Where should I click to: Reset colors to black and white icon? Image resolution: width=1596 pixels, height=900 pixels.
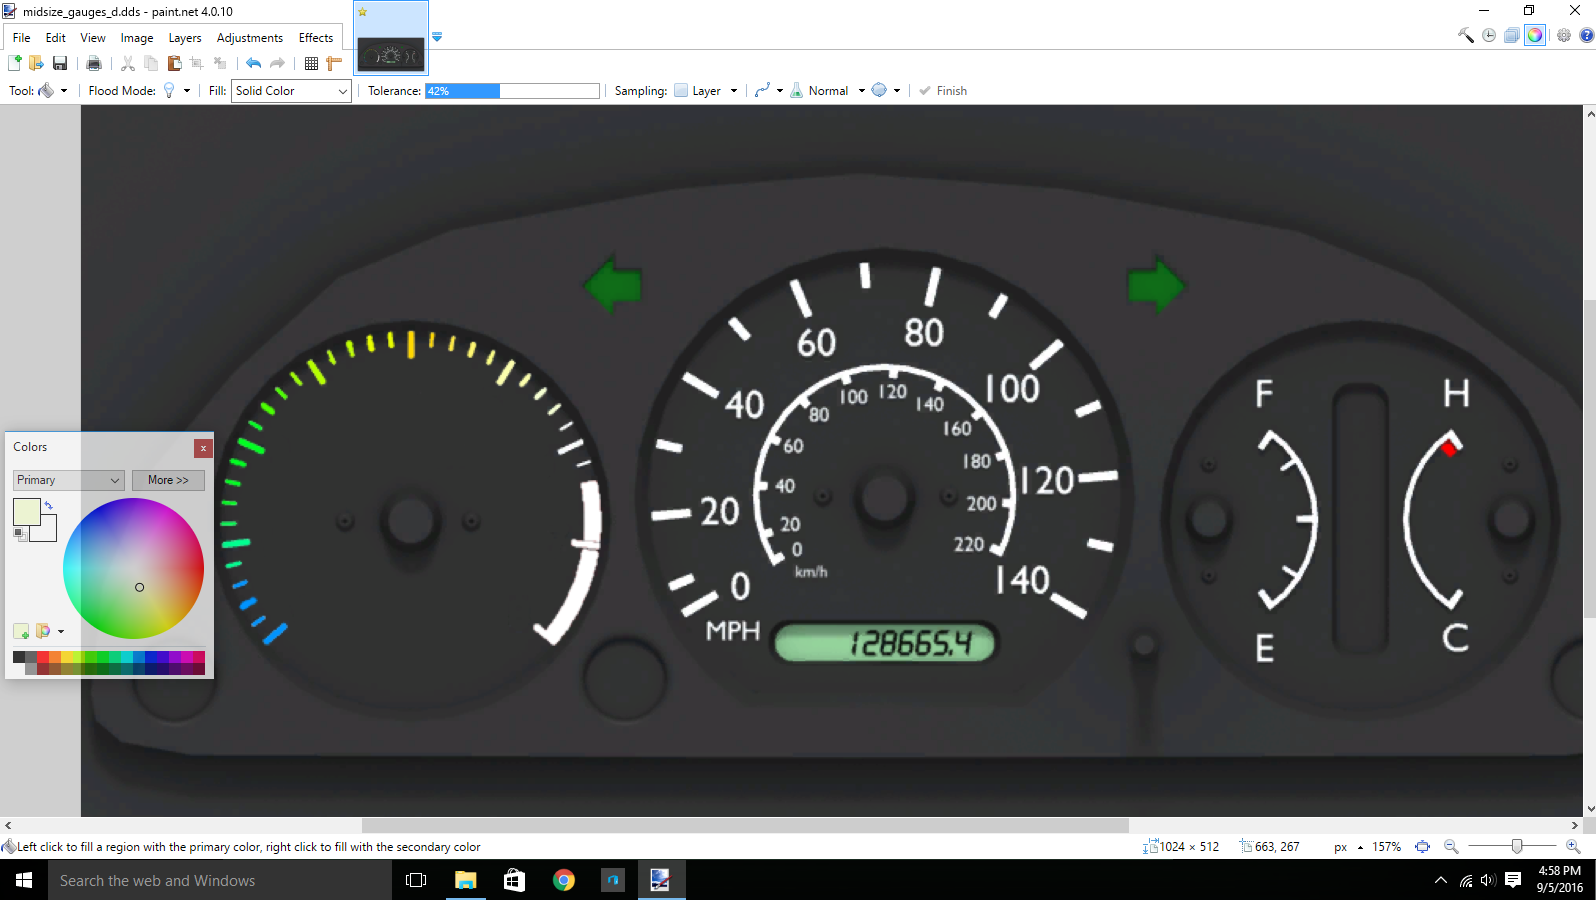[20, 535]
